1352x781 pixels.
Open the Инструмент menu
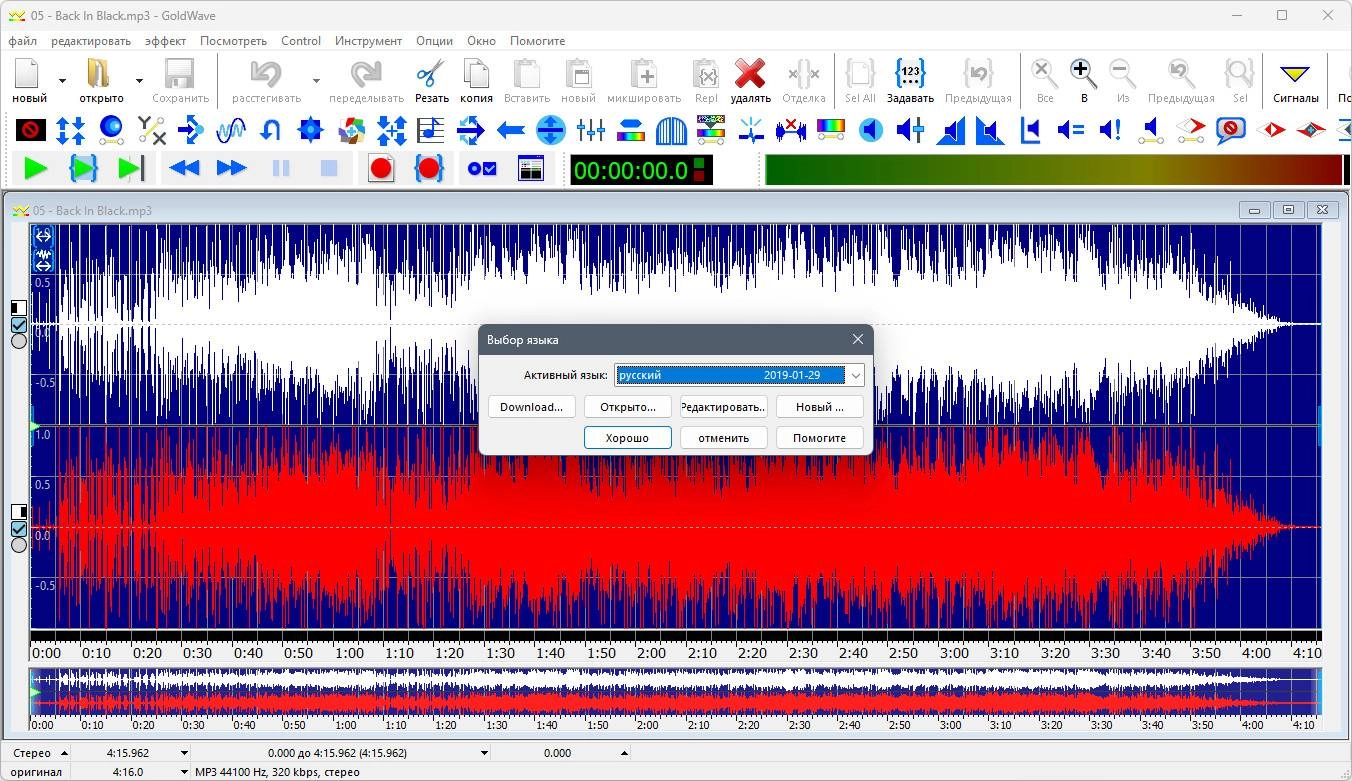(x=368, y=41)
